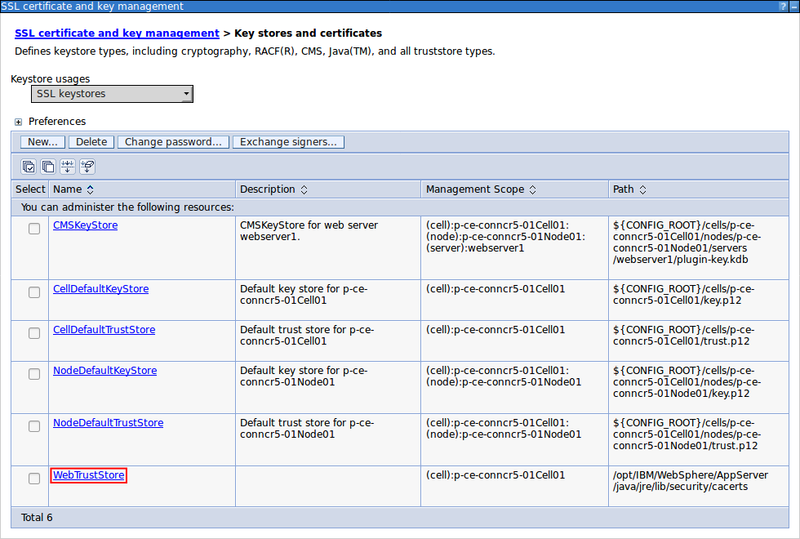Select the CellDefaultTrustStore checkbox
Image resolution: width=800 pixels, height=539 pixels.
point(34,333)
